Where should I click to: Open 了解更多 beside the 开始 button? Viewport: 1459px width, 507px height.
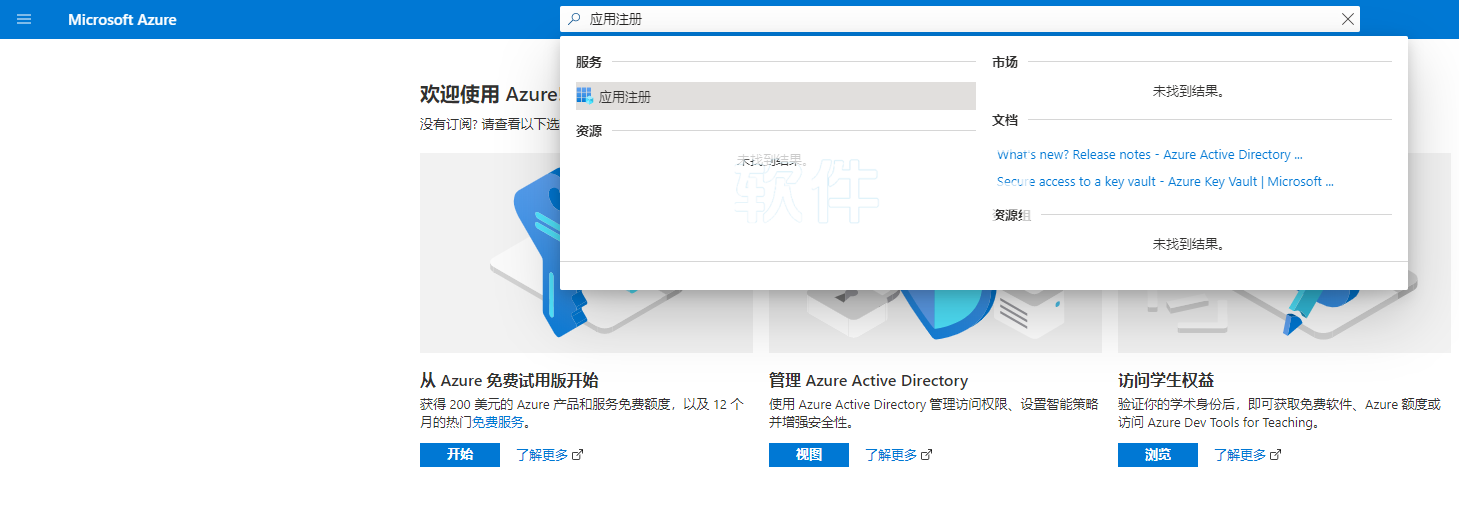pyautogui.click(x=542, y=455)
